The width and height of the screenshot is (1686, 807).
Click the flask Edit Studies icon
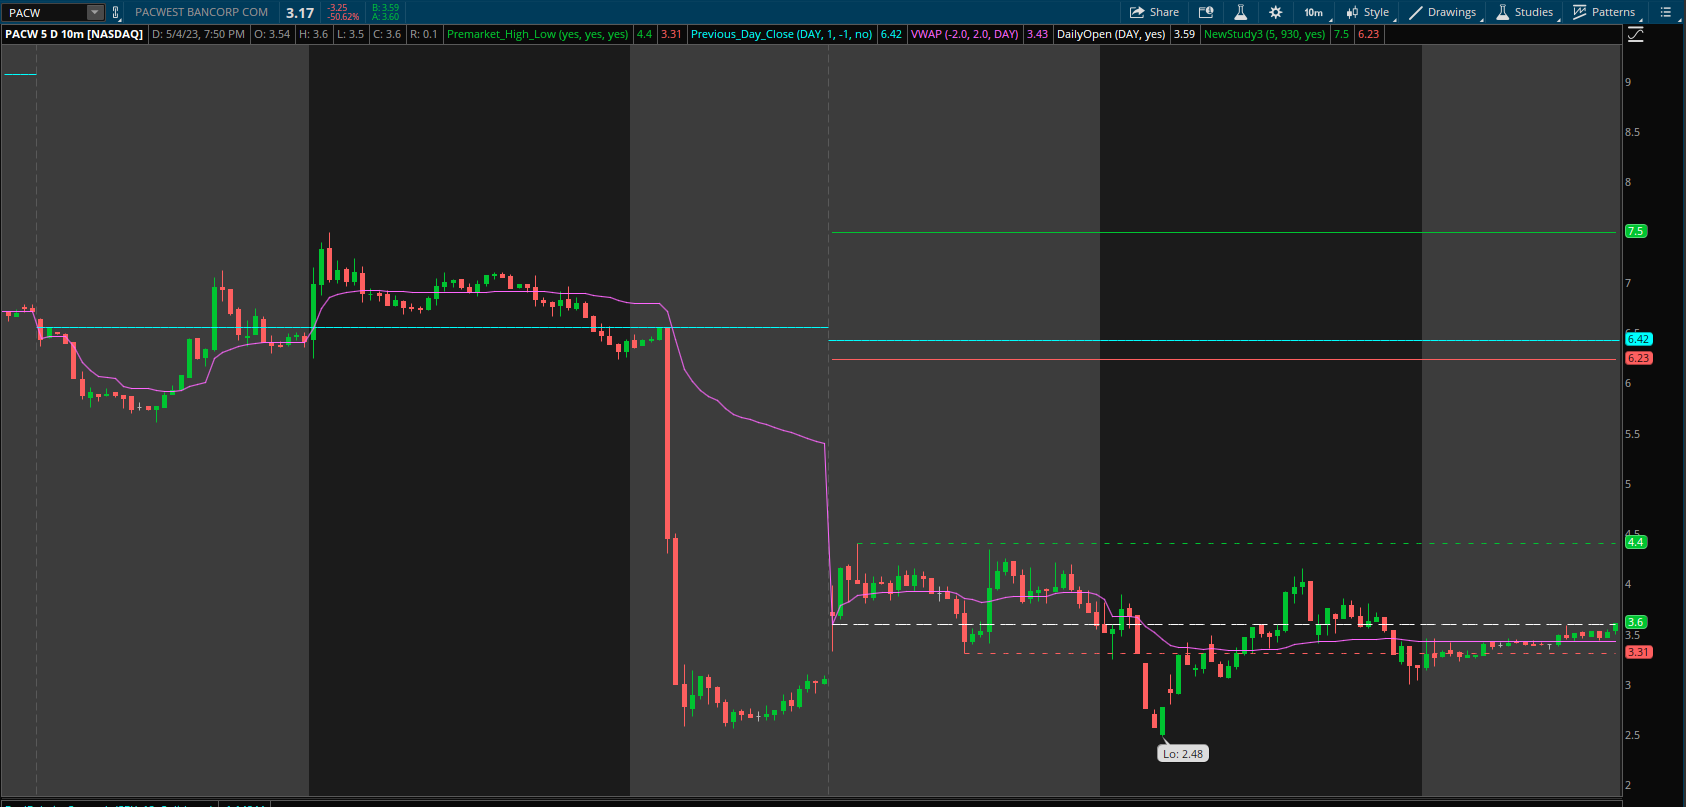click(x=1240, y=13)
